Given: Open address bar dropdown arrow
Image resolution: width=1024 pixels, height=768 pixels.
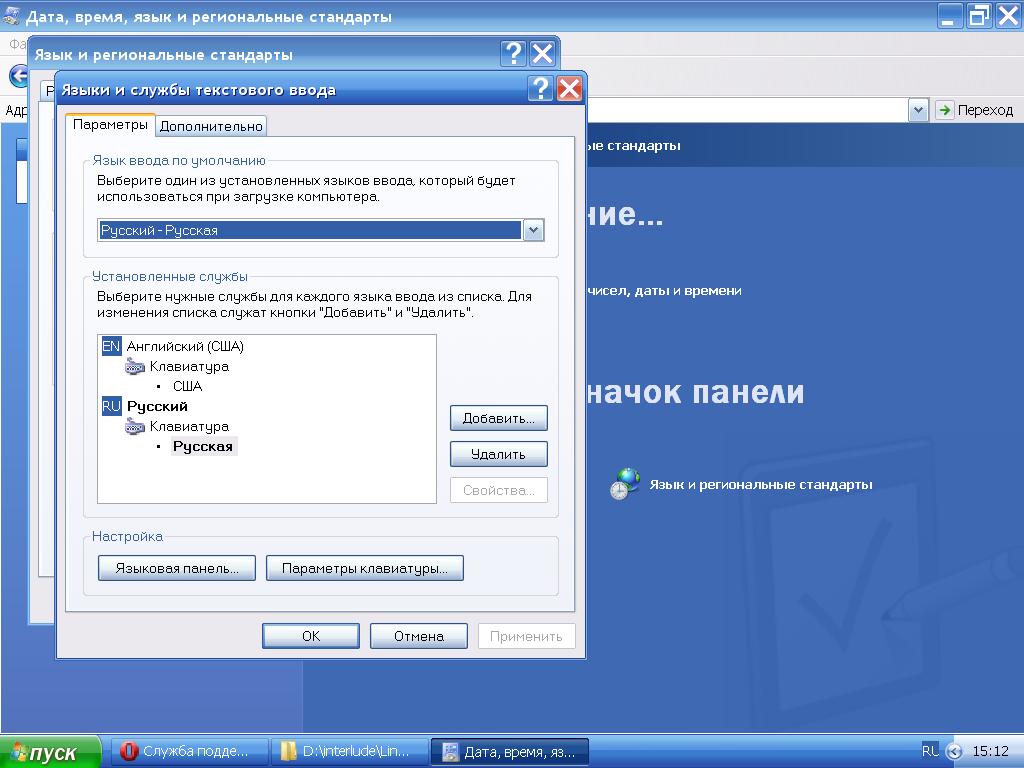Looking at the screenshot, I should pyautogui.click(x=918, y=110).
